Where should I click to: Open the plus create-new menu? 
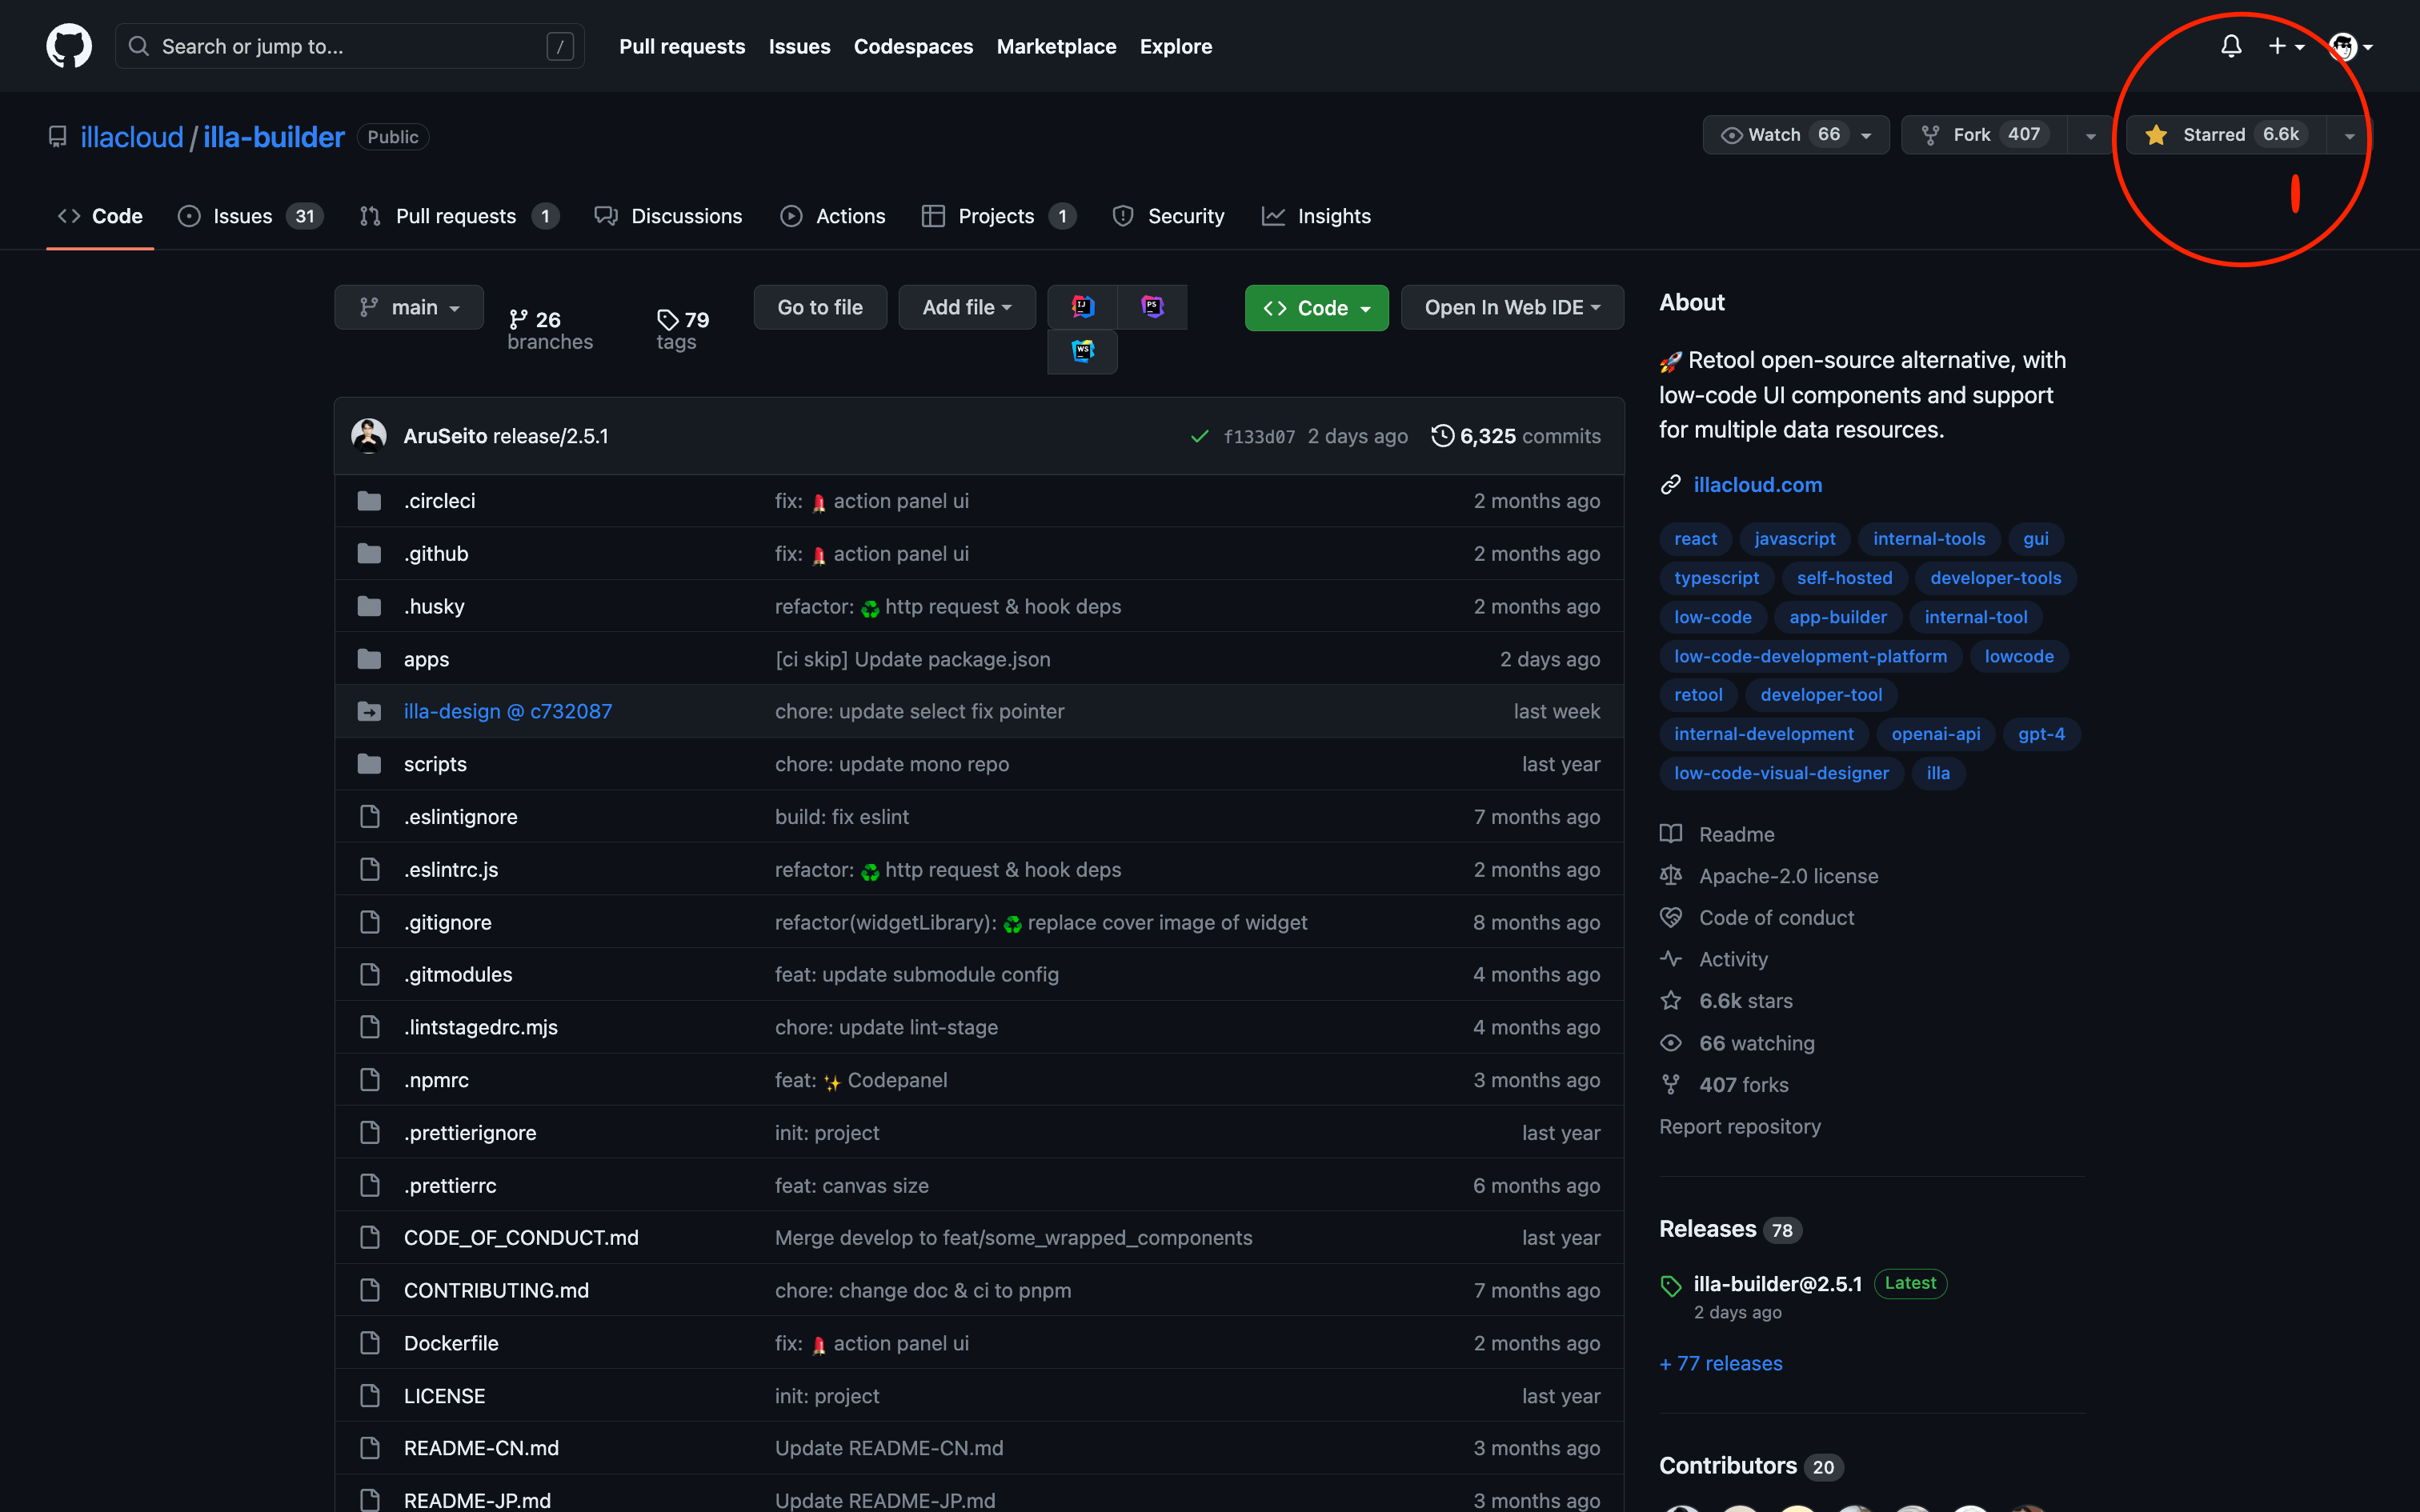coord(2286,46)
